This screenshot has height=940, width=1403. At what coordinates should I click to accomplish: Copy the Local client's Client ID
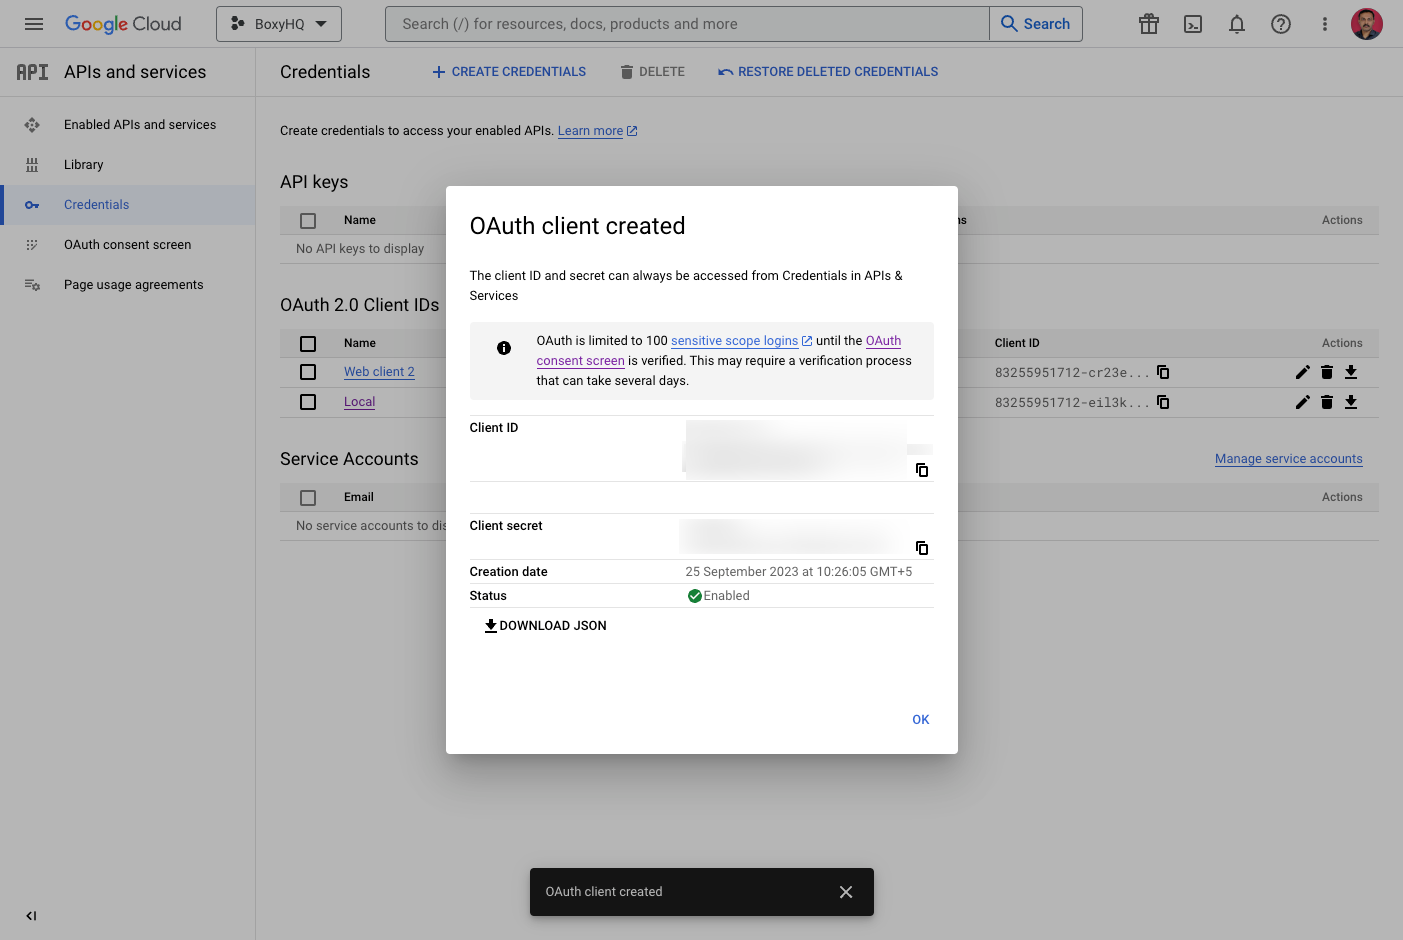coord(1163,402)
